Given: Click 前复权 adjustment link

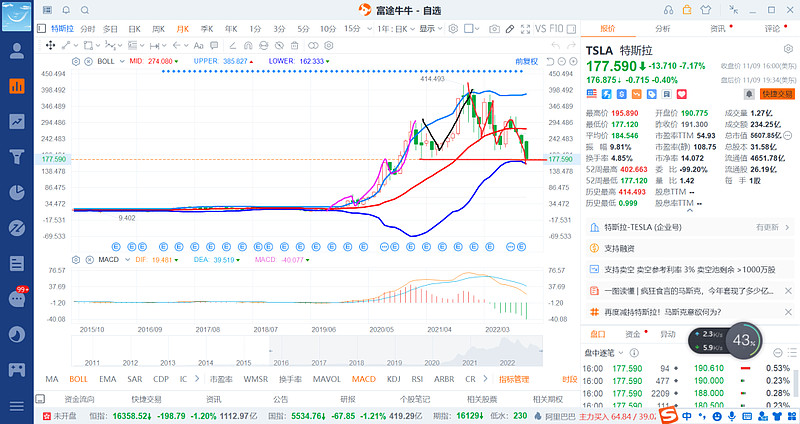Looking at the screenshot, I should coord(527,61).
